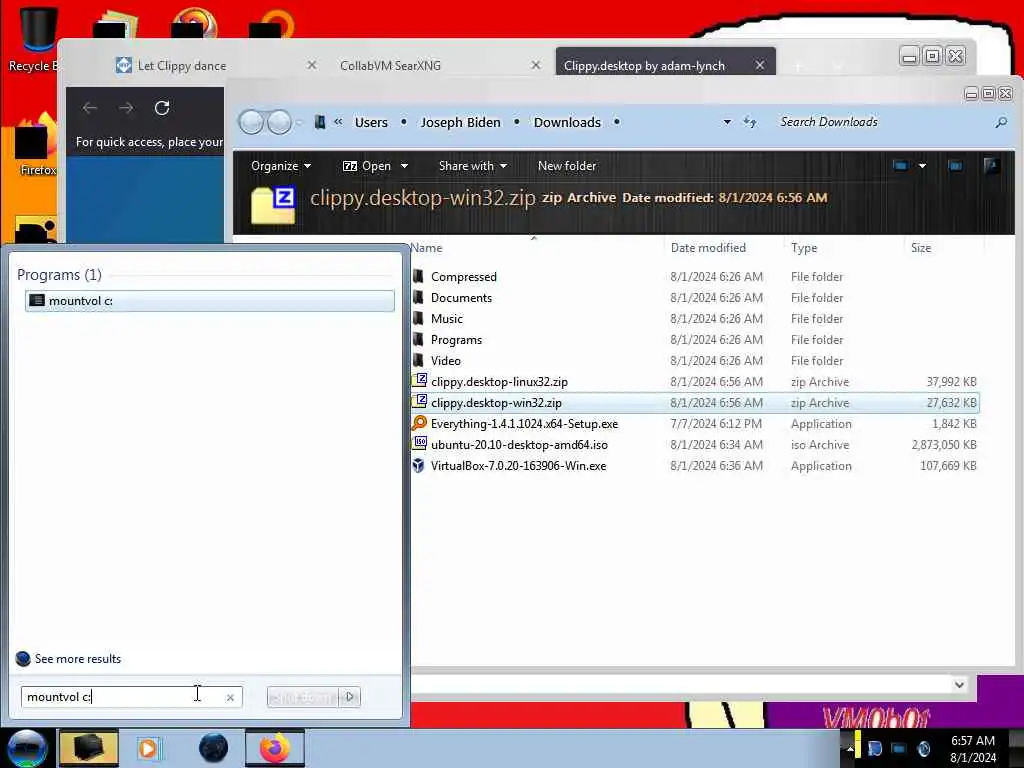1024x768 pixels.
Task: Click the Open toolbar button
Action: click(x=367, y=166)
